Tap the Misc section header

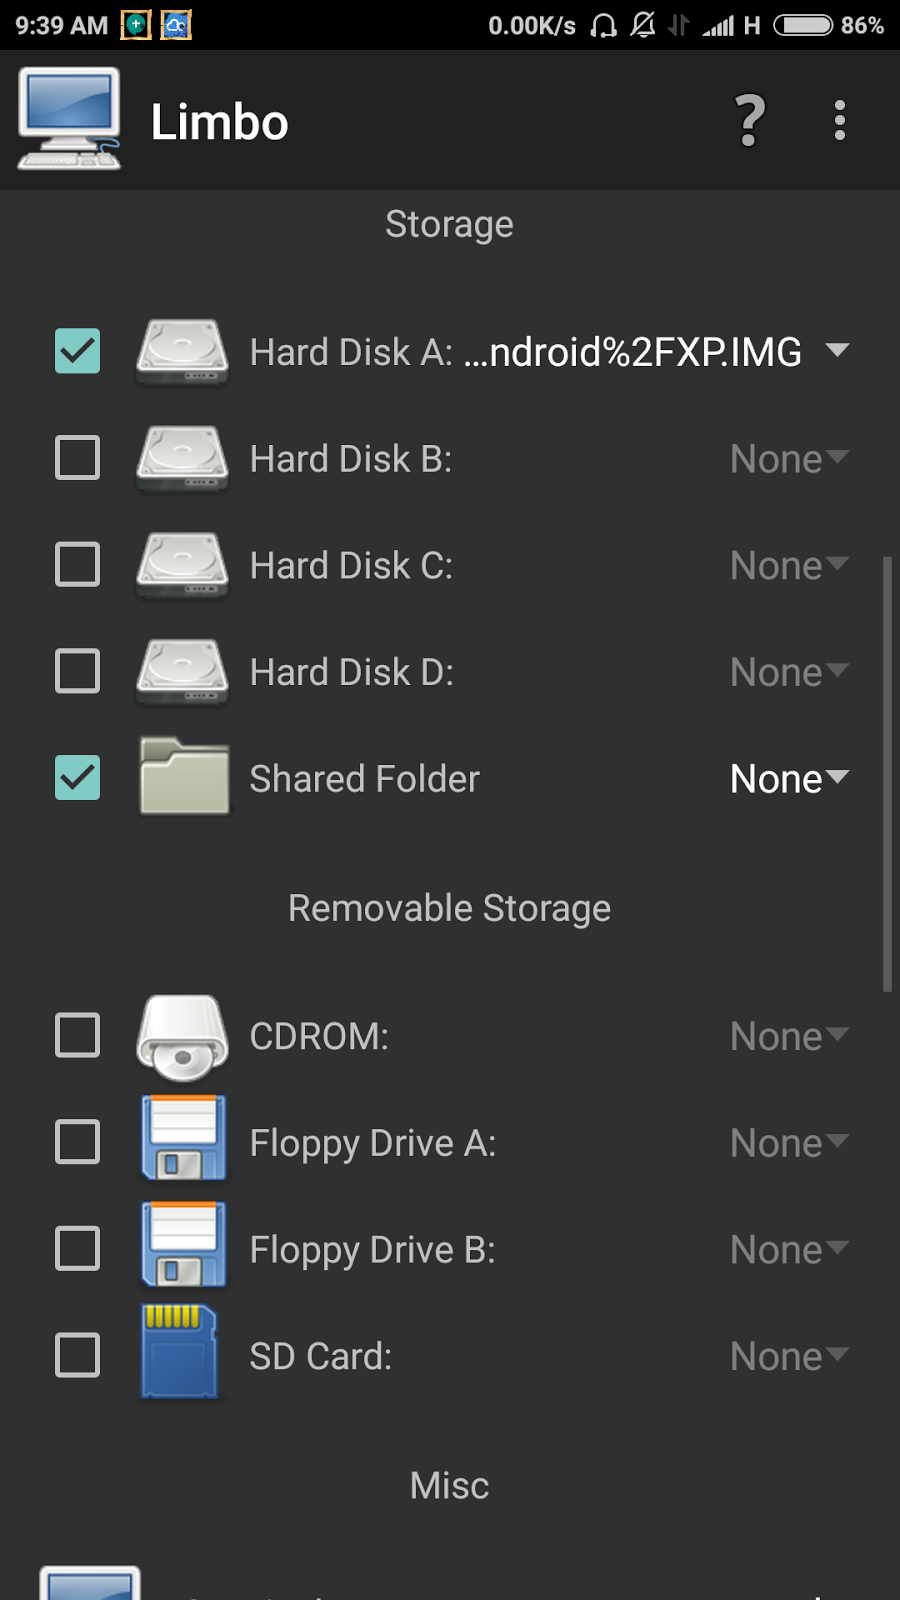coord(449,1485)
